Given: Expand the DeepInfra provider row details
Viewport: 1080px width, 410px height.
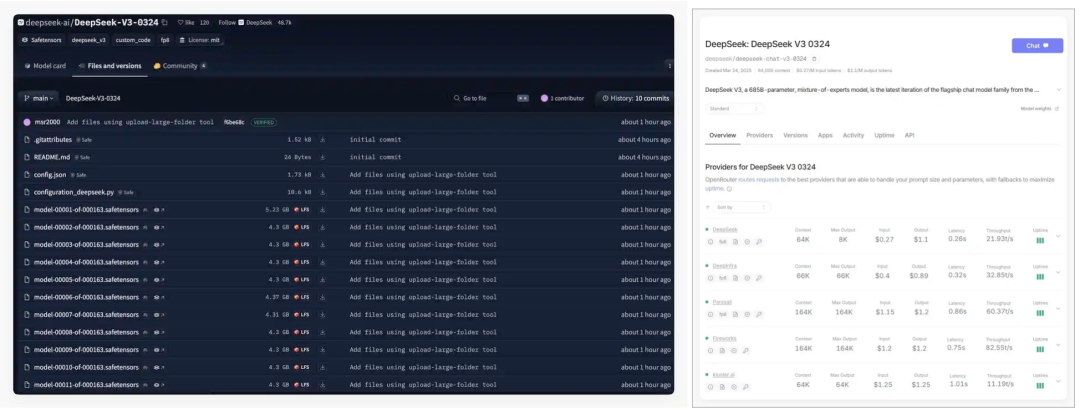Looking at the screenshot, I should click(1058, 272).
